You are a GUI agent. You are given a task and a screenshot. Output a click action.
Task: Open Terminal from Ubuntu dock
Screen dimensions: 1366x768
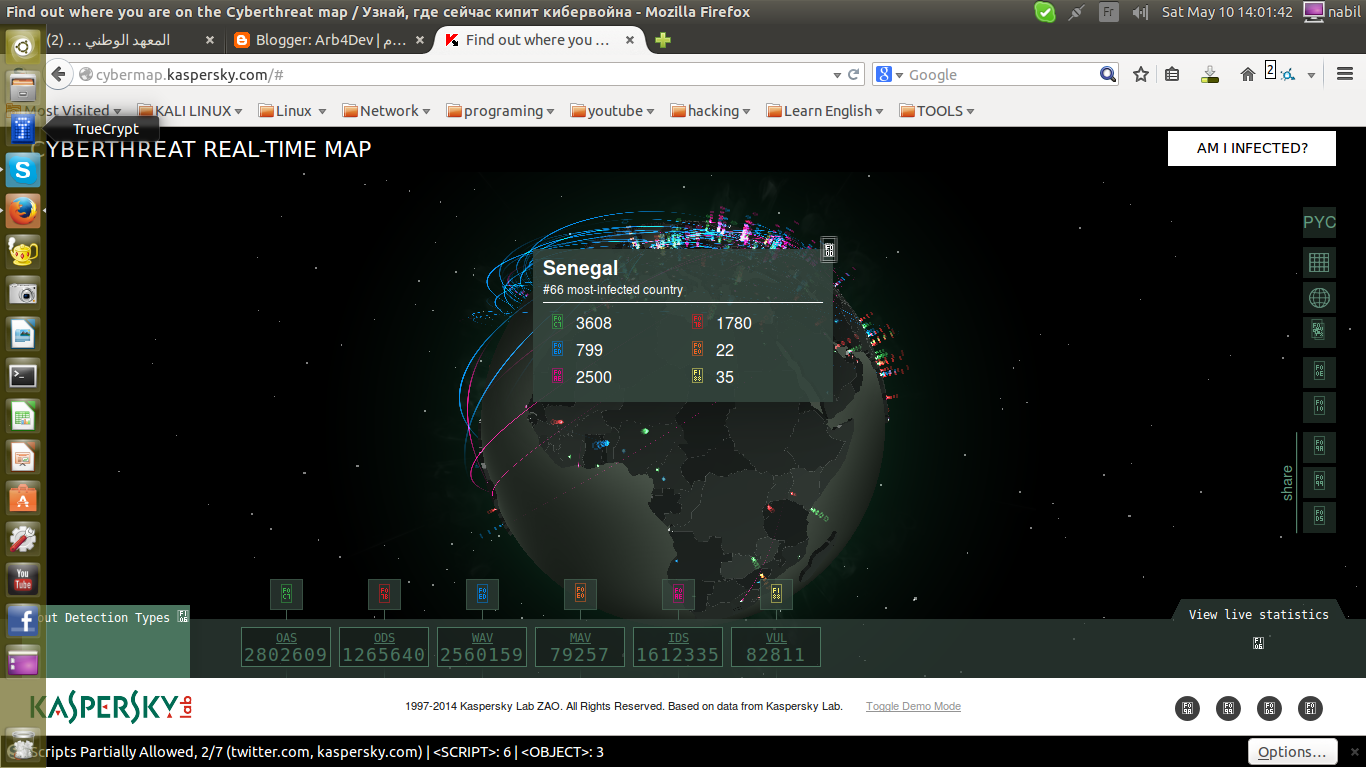pos(23,376)
